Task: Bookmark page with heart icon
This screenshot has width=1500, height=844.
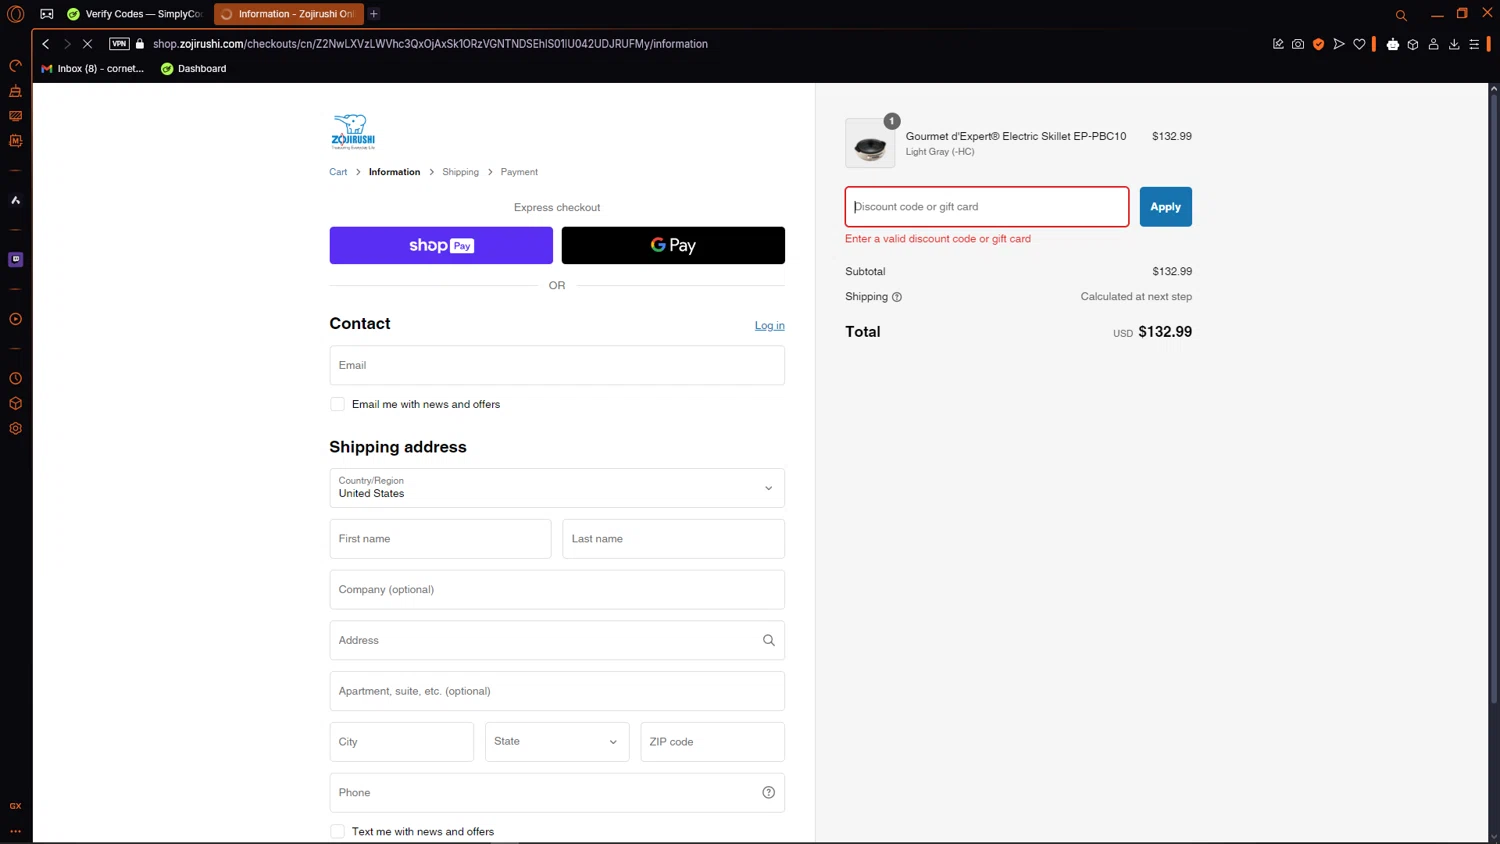Action: click(x=1359, y=44)
